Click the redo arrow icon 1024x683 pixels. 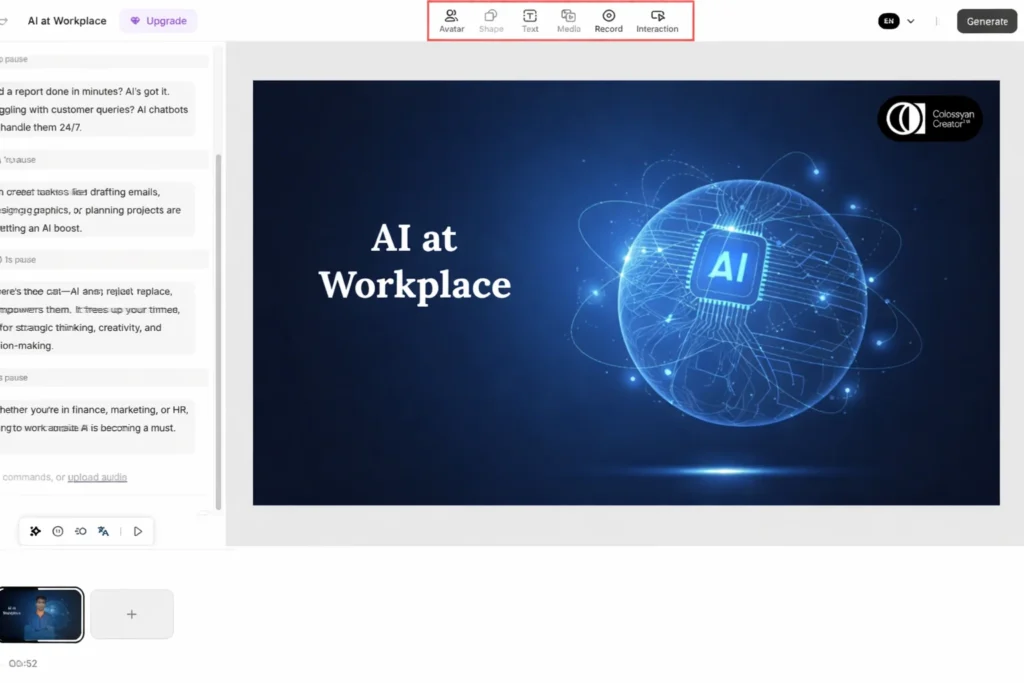pyautogui.click(x=3, y=21)
